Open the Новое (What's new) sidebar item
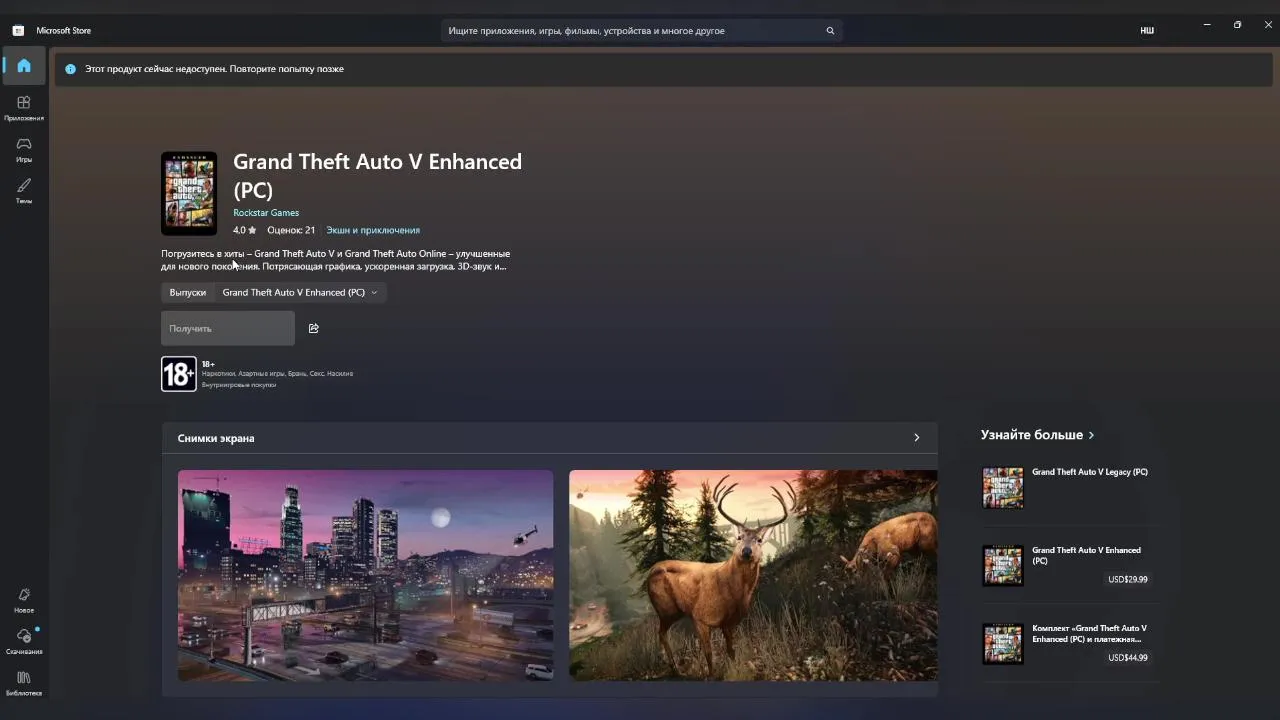Viewport: 1280px width, 720px height. [x=24, y=600]
